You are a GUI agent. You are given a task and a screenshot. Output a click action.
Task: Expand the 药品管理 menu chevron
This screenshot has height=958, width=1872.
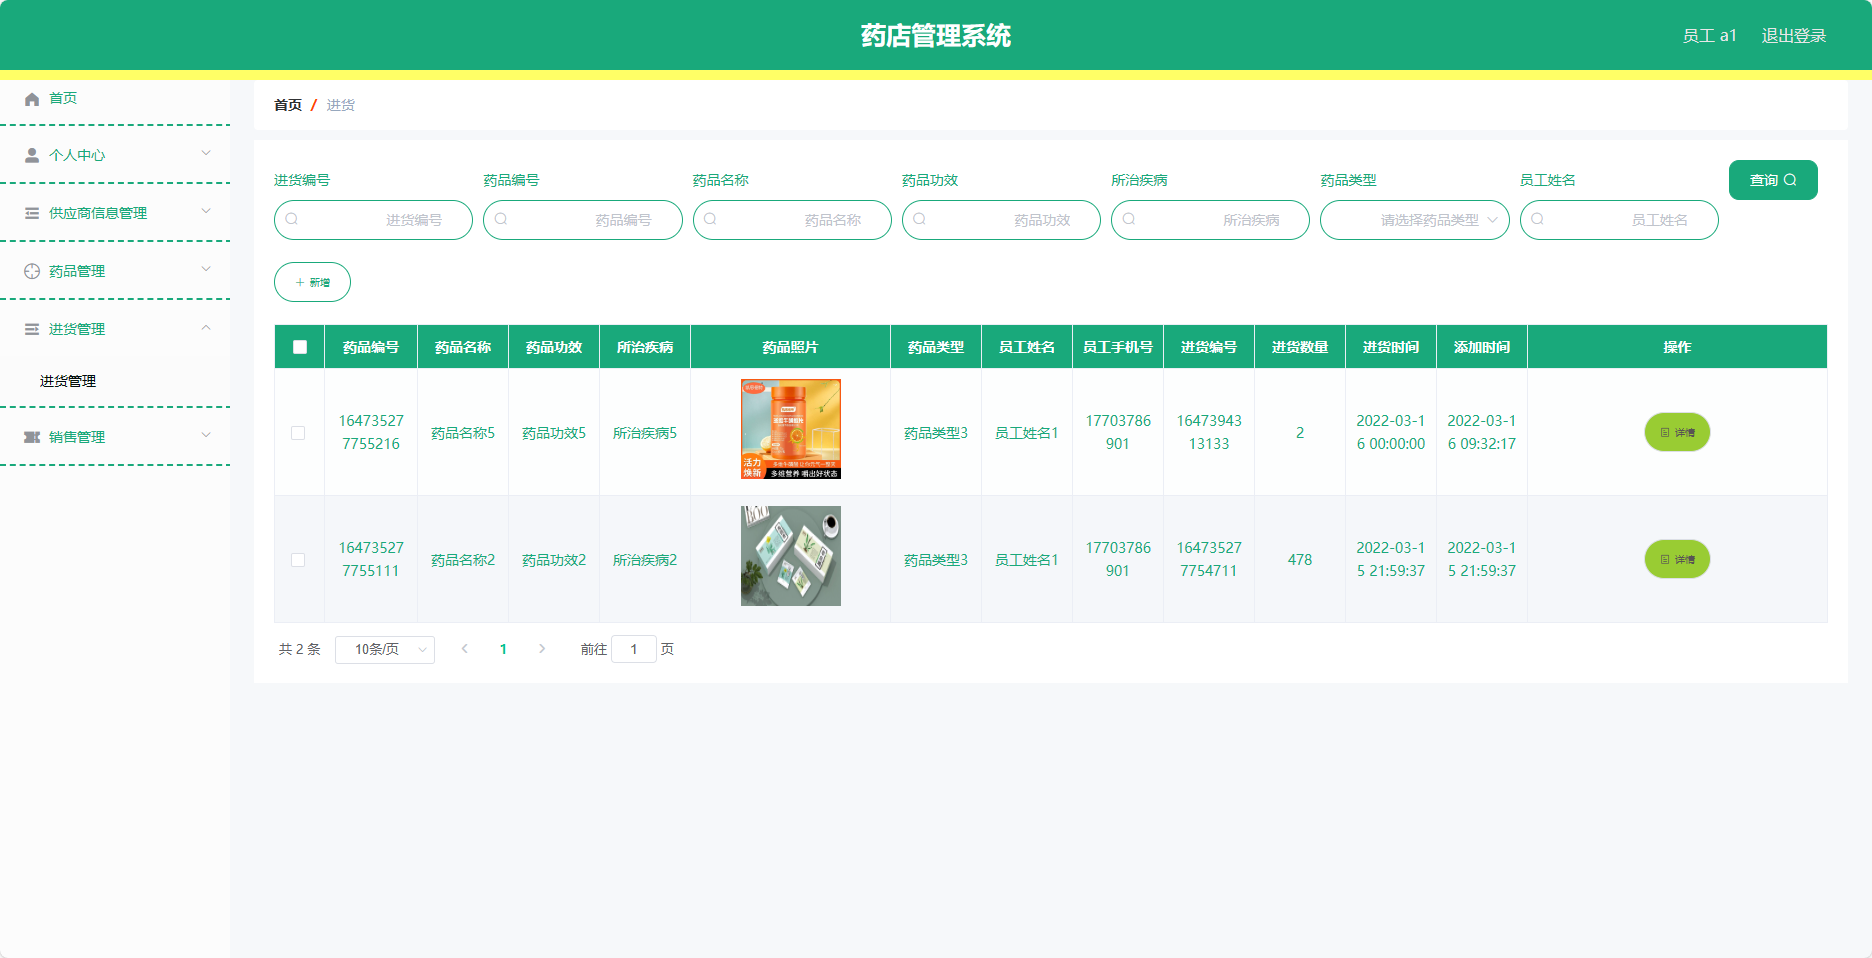pos(206,269)
